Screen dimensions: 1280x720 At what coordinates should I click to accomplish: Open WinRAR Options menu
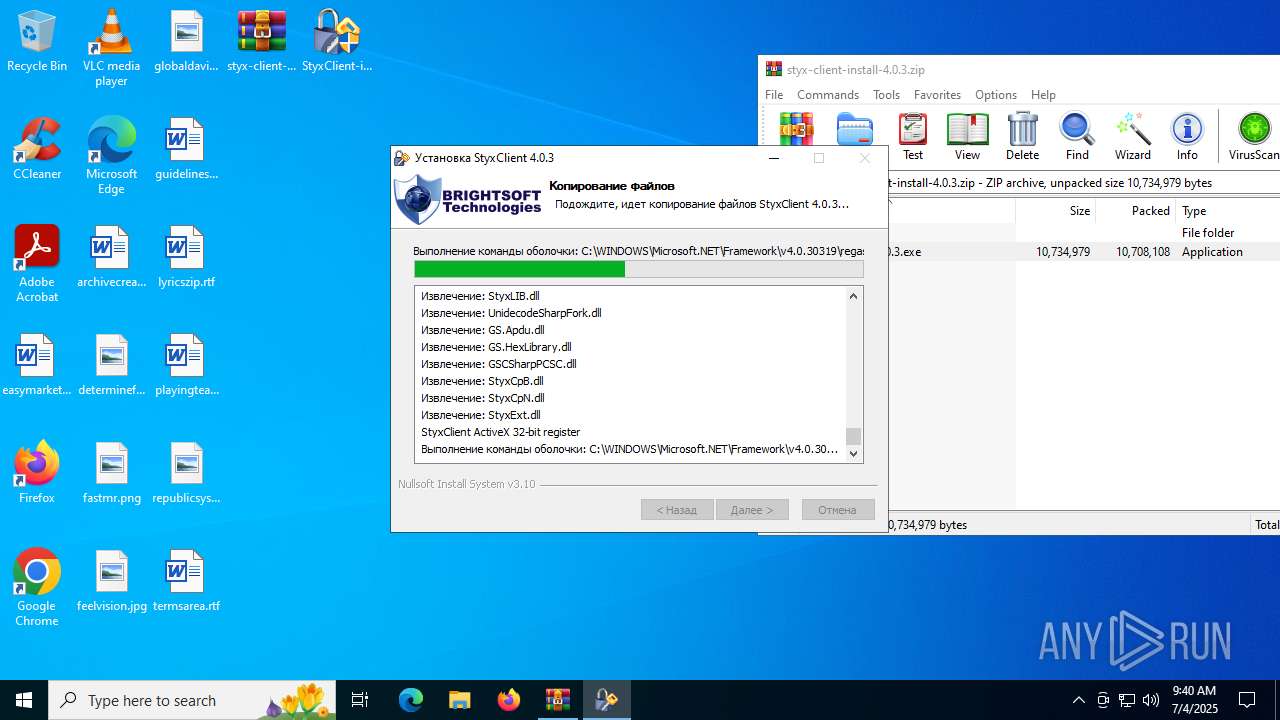click(x=995, y=95)
